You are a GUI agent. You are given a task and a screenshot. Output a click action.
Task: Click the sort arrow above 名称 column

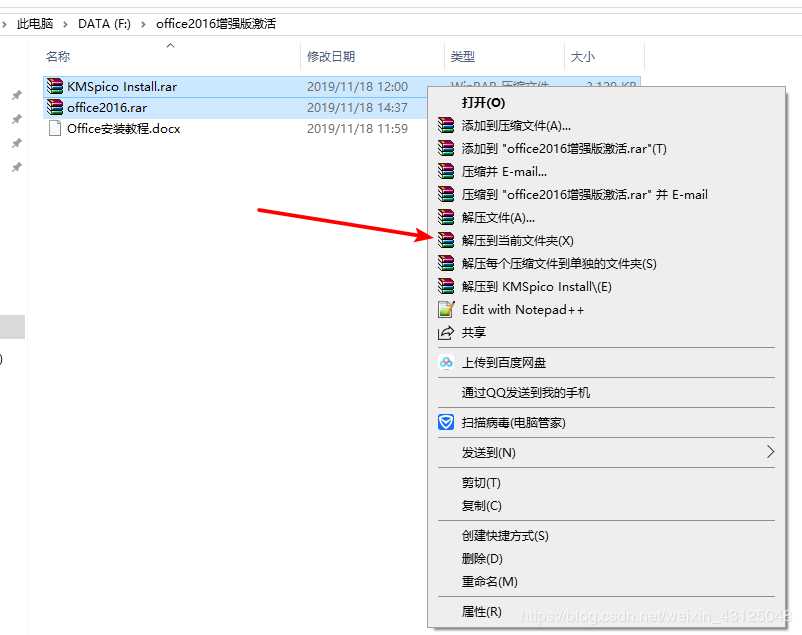pyautogui.click(x=170, y=46)
